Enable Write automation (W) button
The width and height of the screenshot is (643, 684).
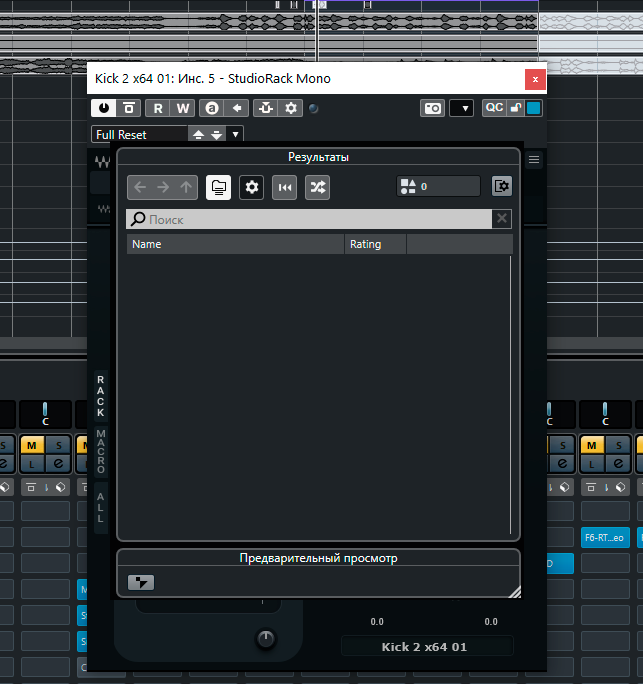tap(183, 108)
